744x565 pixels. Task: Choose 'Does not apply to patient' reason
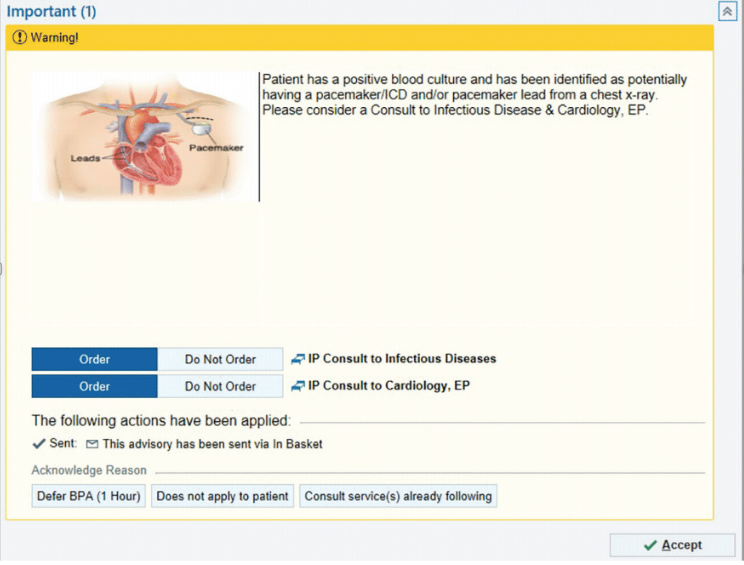point(222,496)
